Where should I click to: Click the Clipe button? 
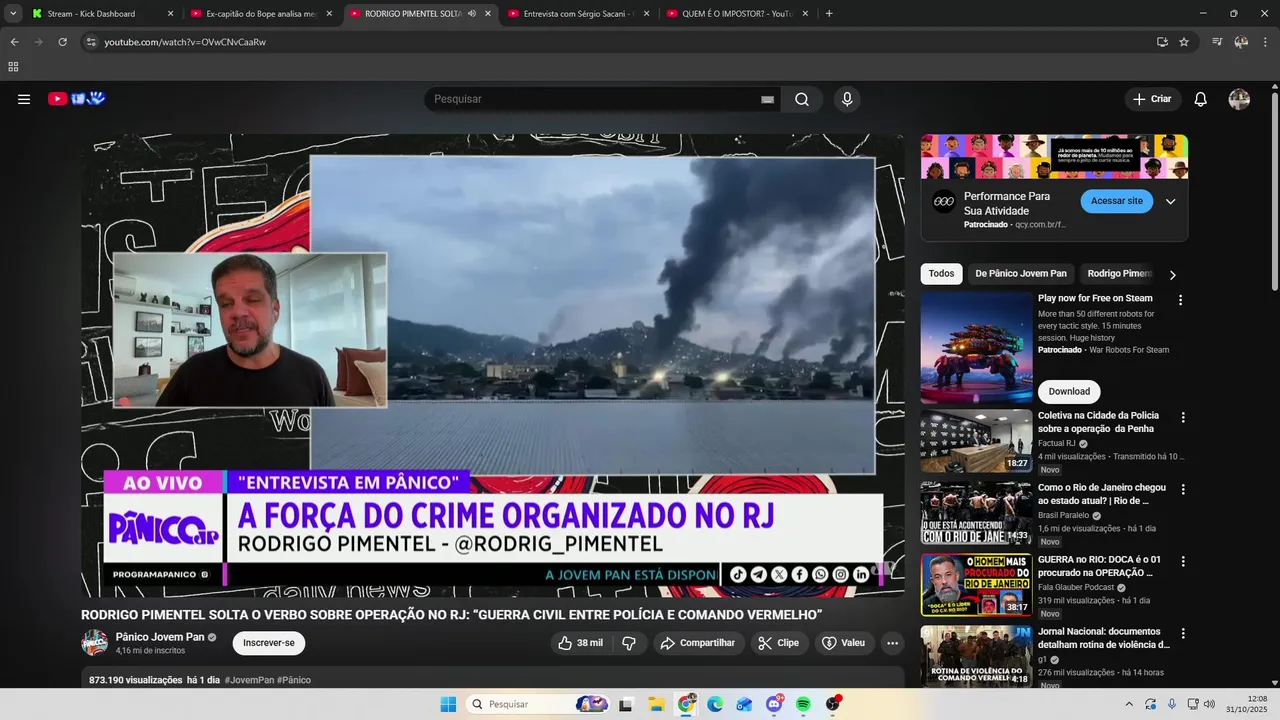(x=779, y=643)
